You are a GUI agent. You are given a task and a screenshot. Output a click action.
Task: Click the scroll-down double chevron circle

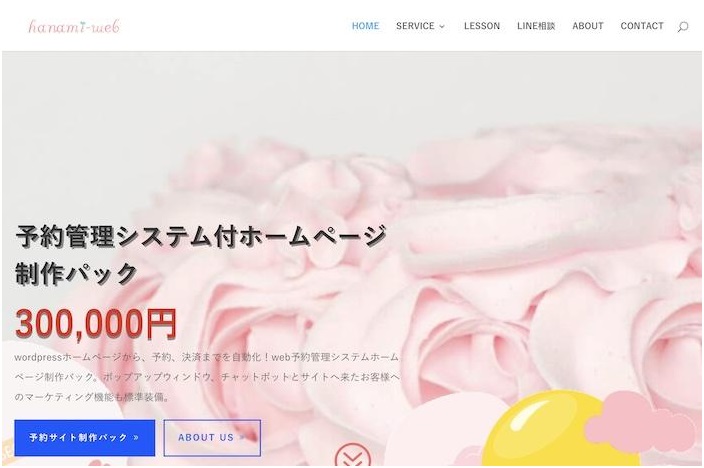[x=353, y=455]
